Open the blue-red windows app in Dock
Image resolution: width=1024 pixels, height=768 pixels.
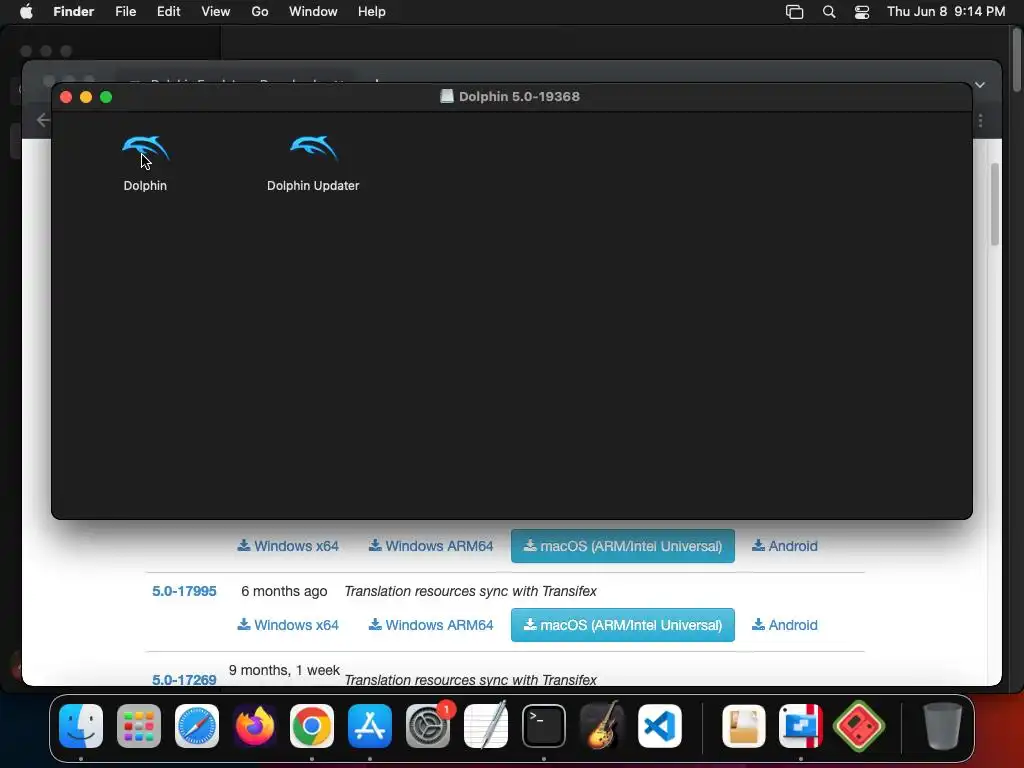point(801,726)
